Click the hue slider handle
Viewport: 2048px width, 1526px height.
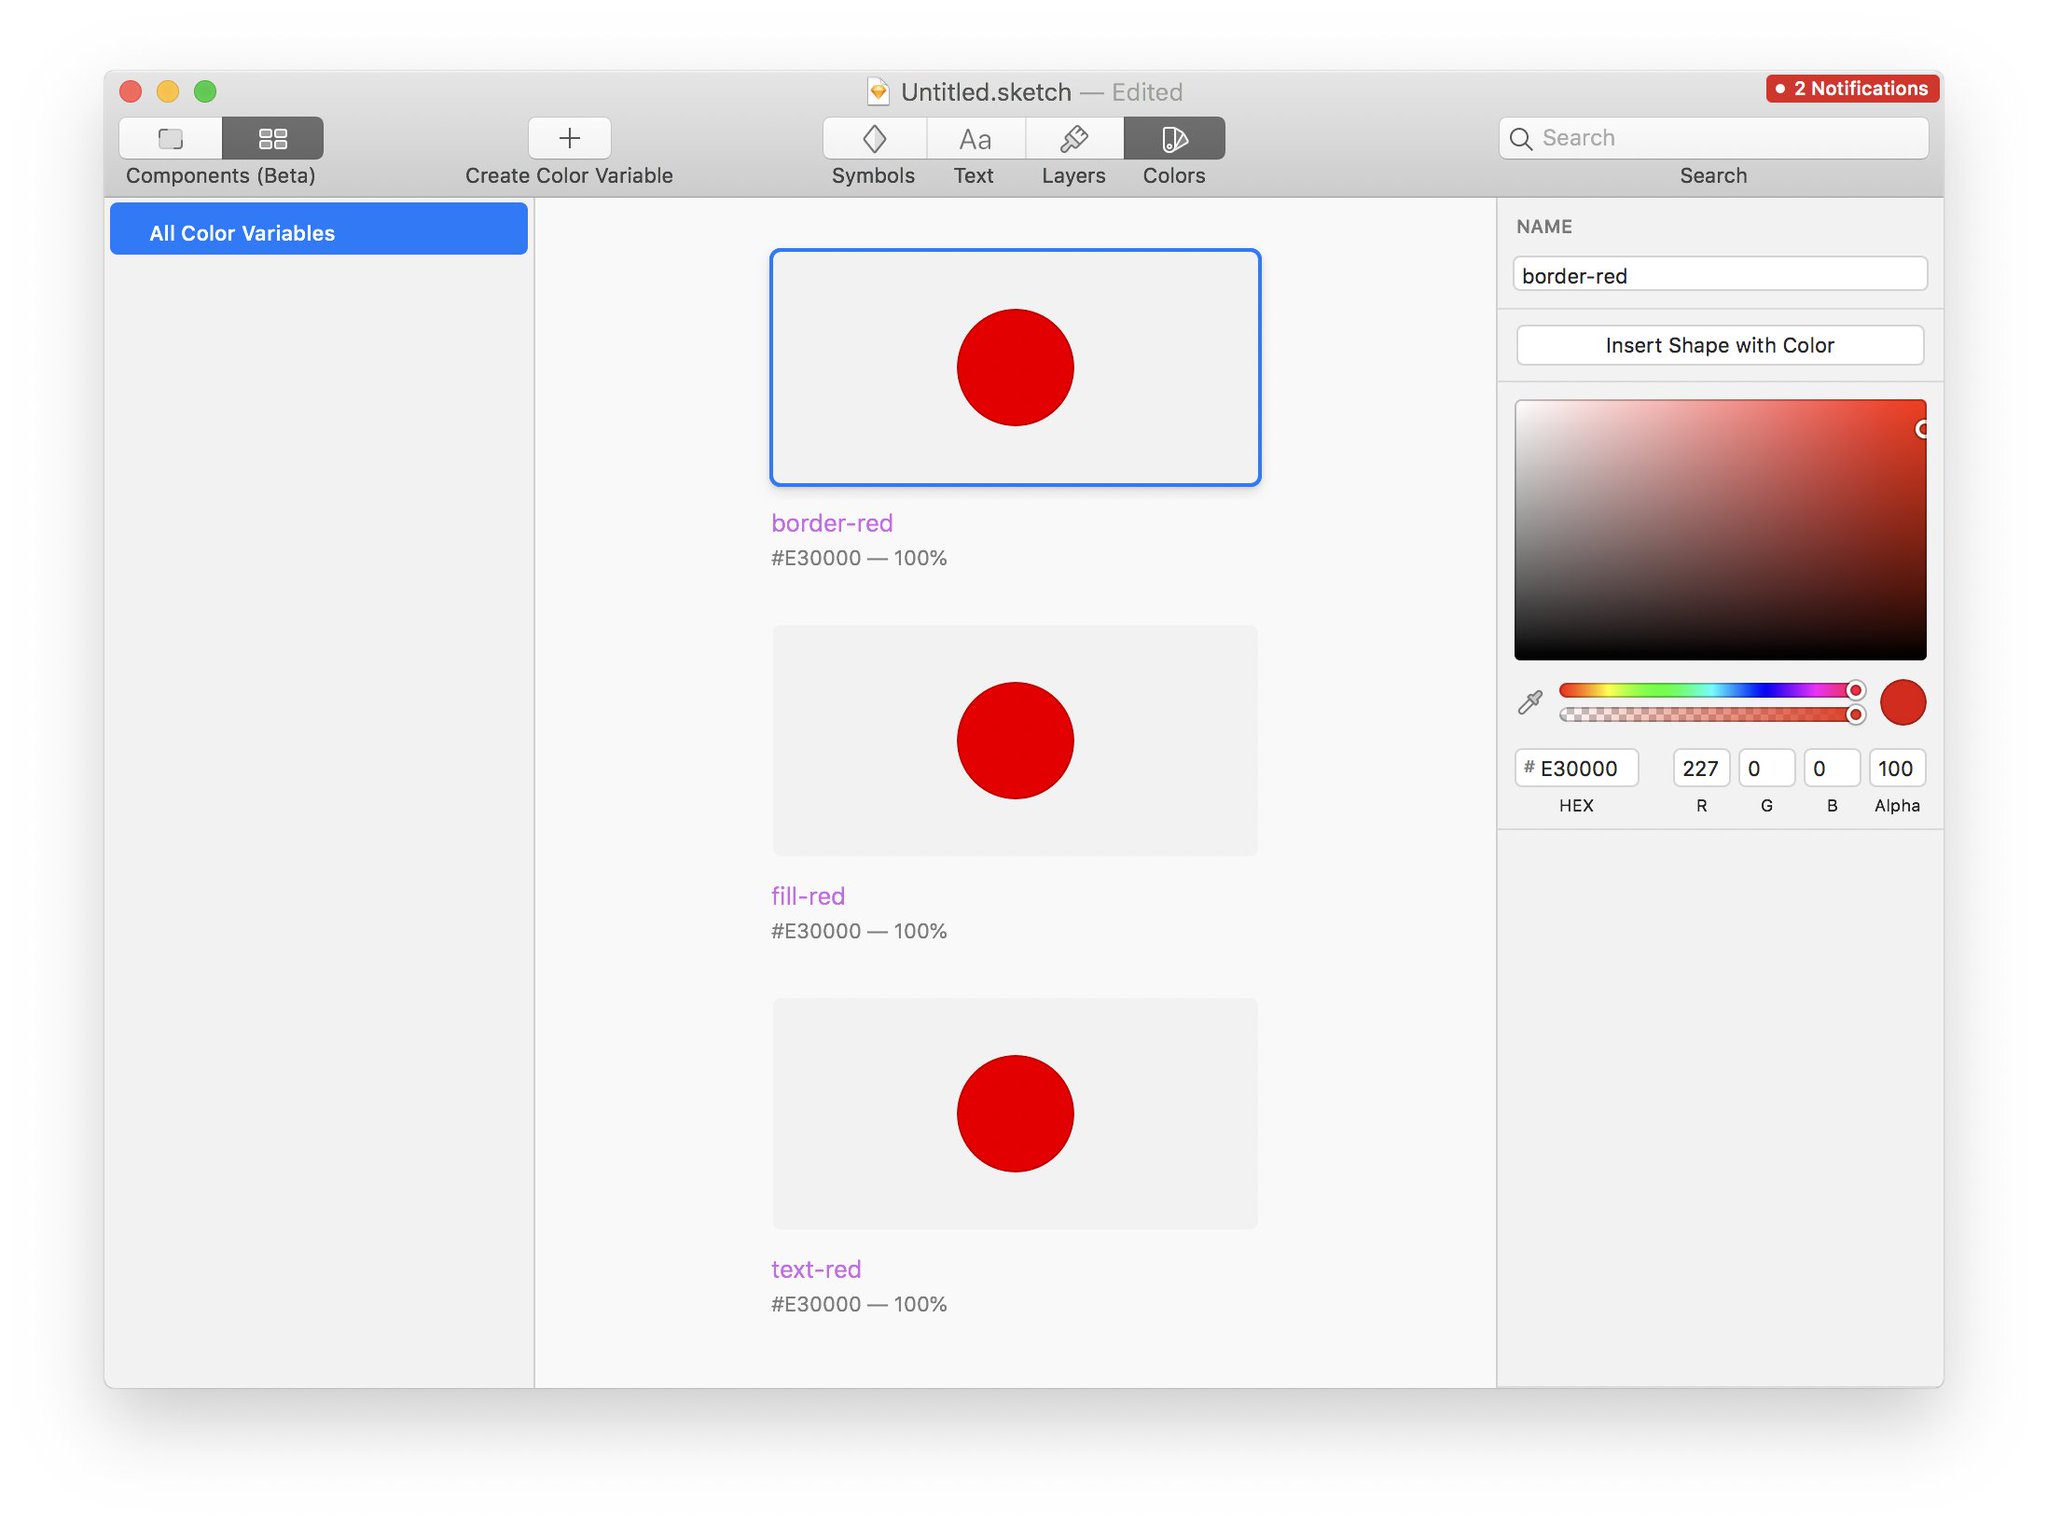pos(1855,690)
